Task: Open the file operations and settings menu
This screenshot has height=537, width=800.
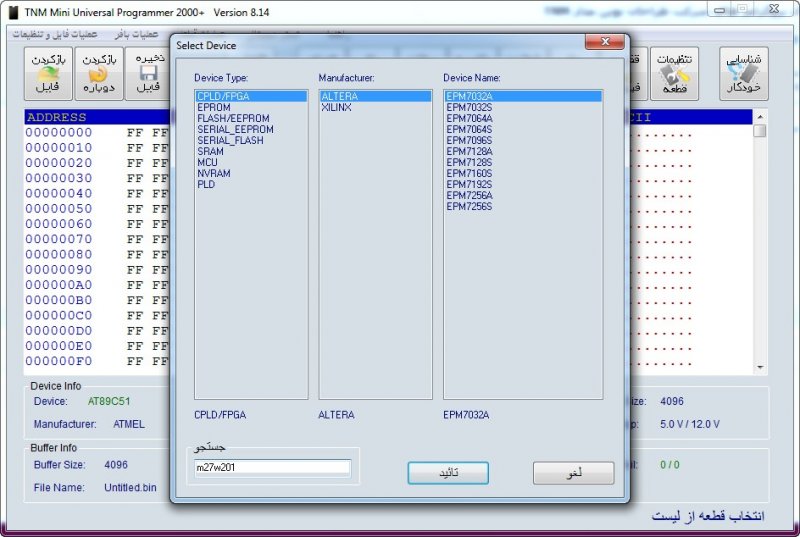Action: [x=55, y=34]
